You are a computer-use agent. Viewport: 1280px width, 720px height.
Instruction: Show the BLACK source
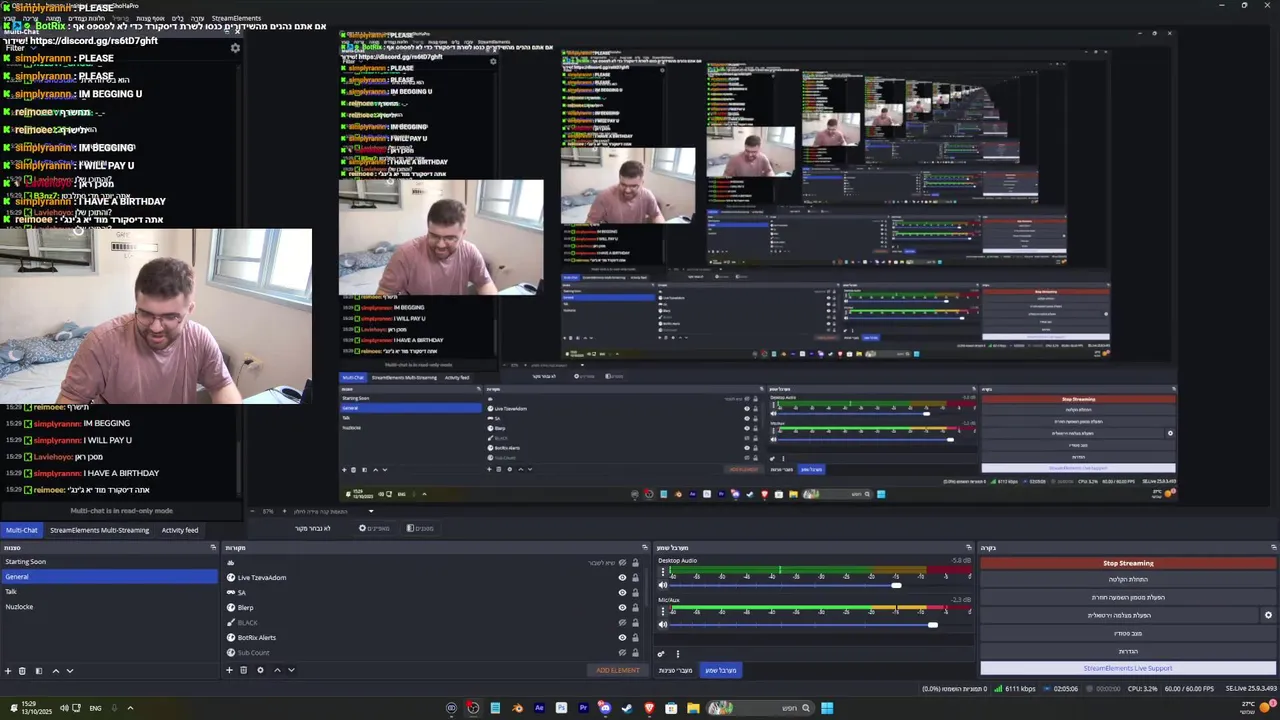622,623
